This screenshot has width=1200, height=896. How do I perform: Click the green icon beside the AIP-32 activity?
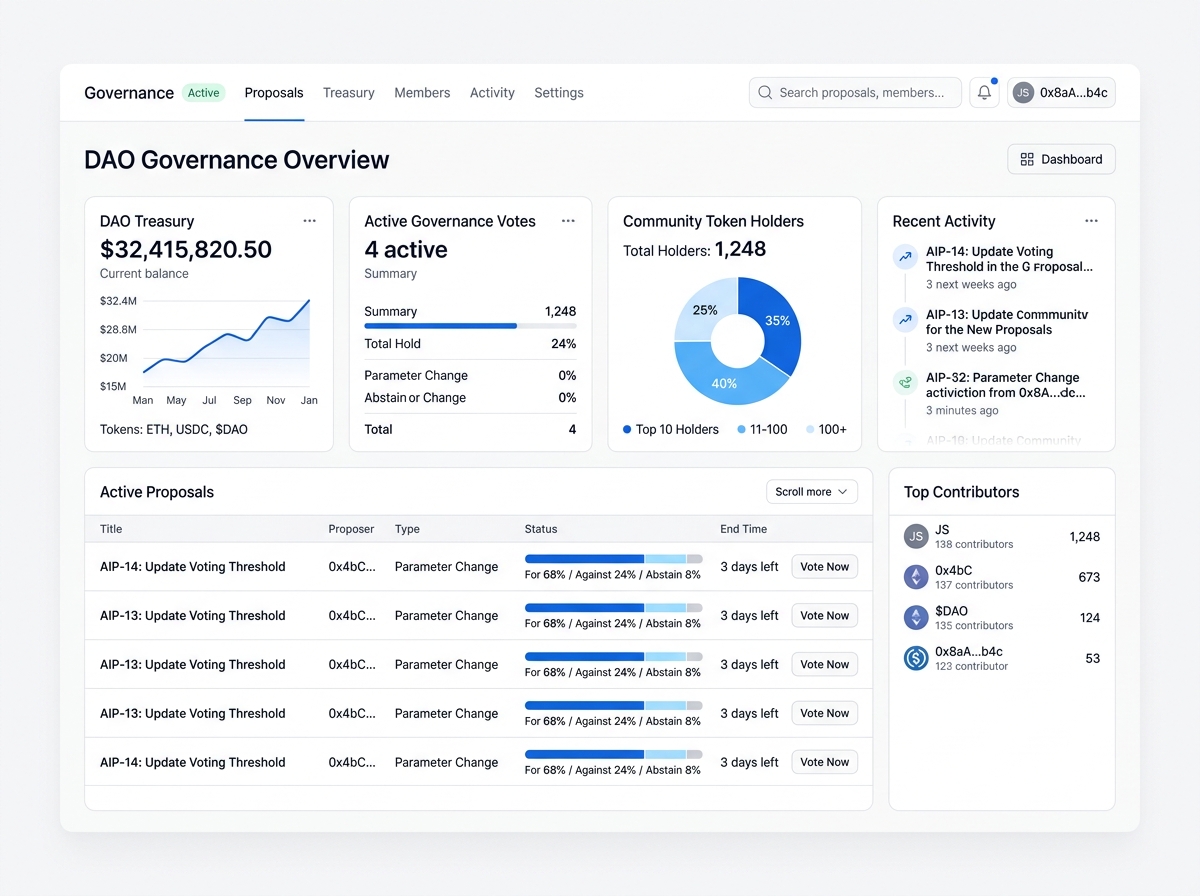point(905,382)
